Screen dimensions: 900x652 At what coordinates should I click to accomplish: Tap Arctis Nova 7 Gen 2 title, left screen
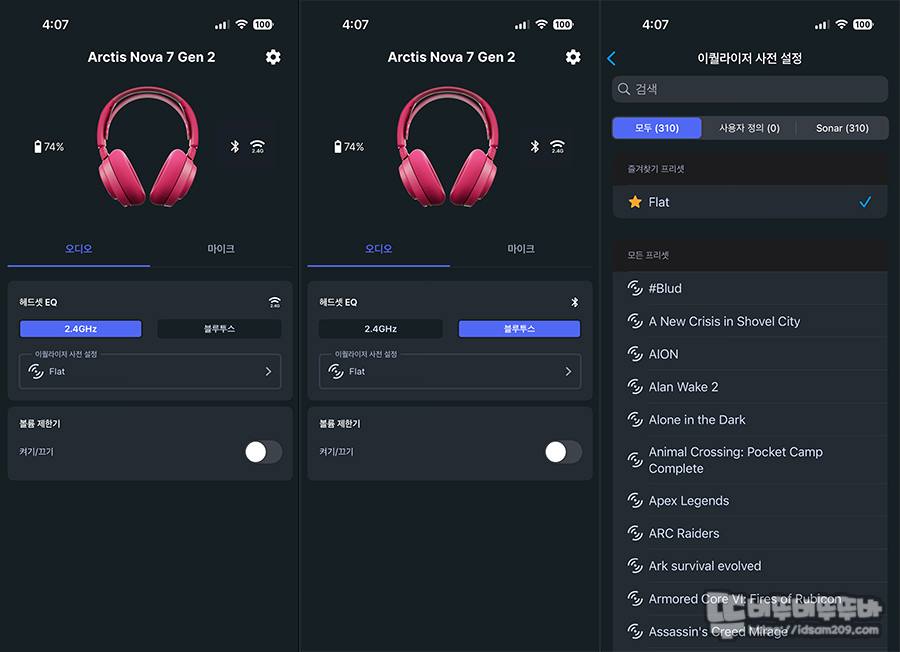point(152,57)
